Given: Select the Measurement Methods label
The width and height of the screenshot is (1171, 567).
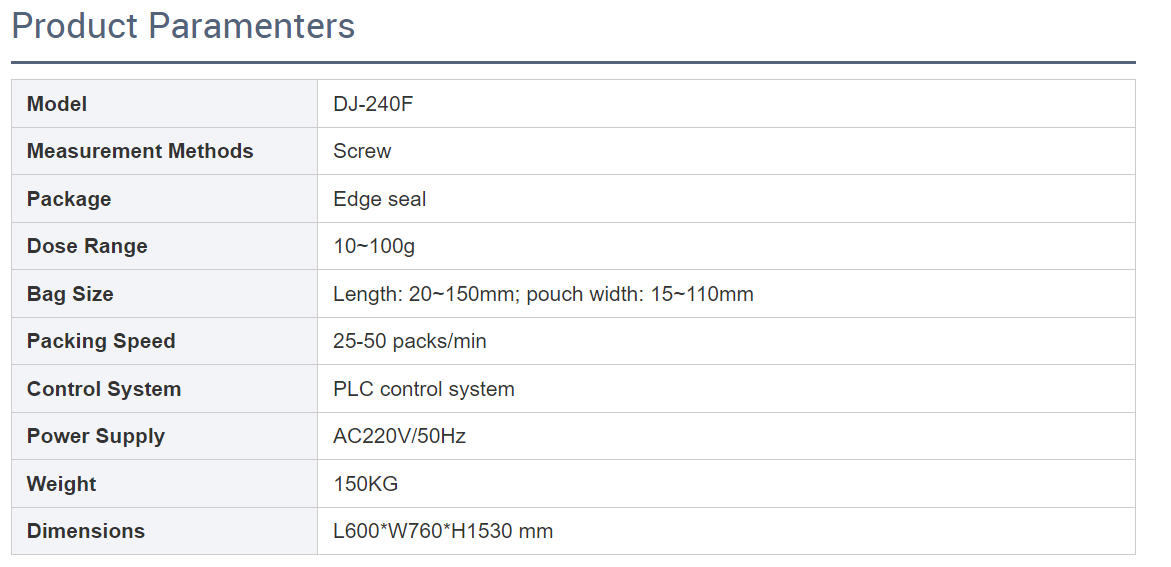Looking at the screenshot, I should pyautogui.click(x=140, y=151).
